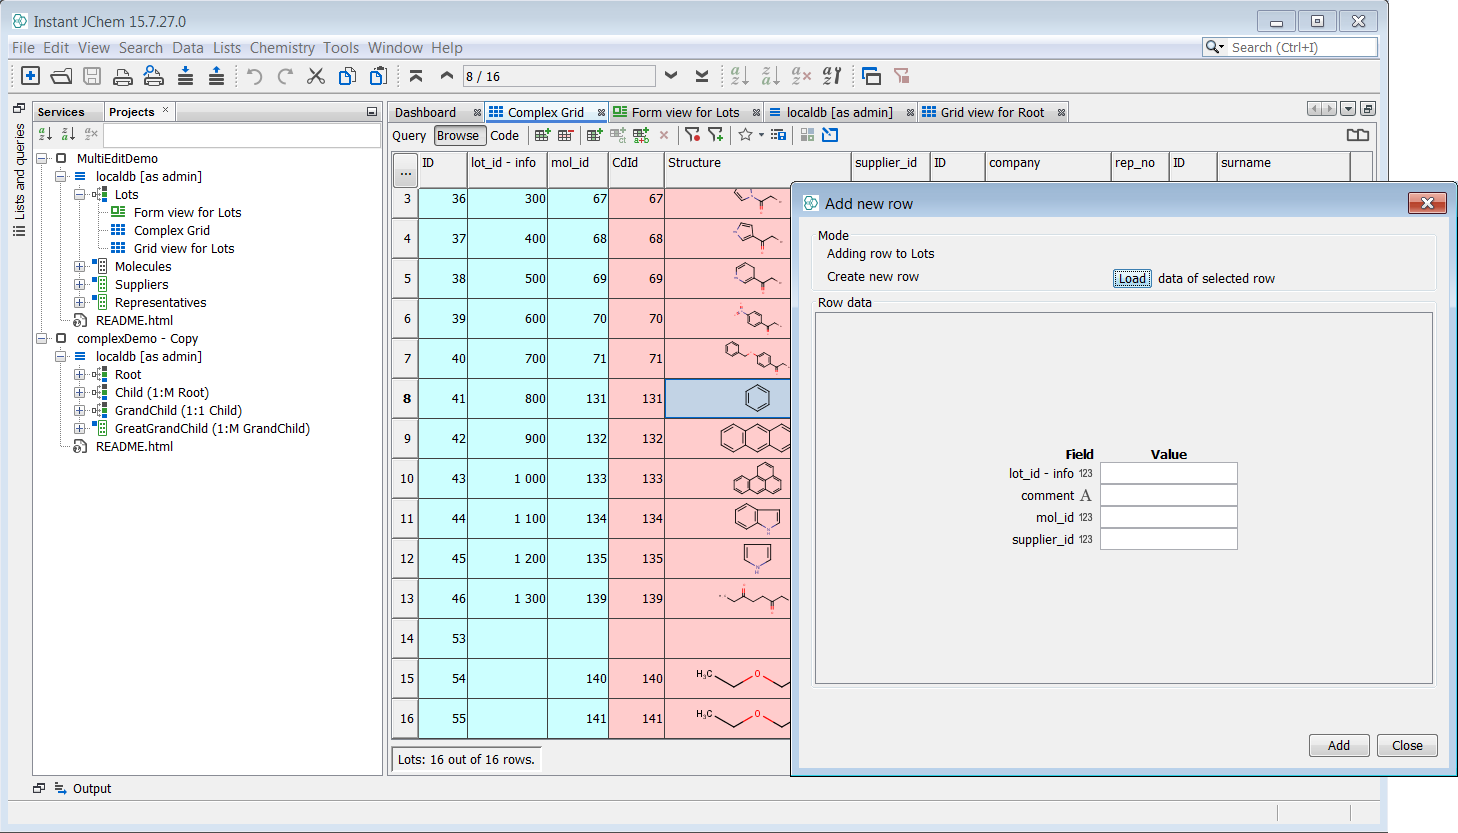
Task: Switch to the Form view for Lots tab
Action: click(x=684, y=112)
